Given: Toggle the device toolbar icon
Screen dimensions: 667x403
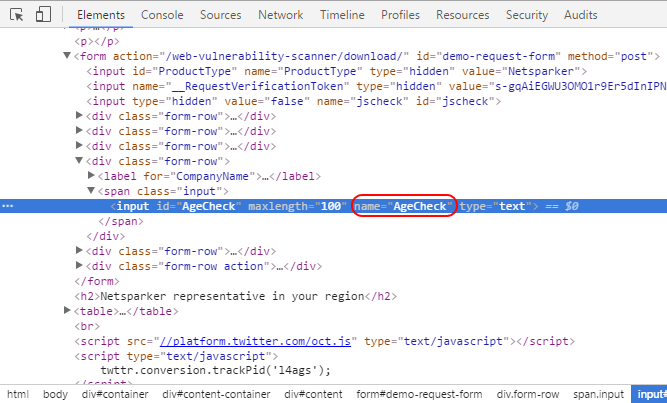Looking at the screenshot, I should (43, 15).
